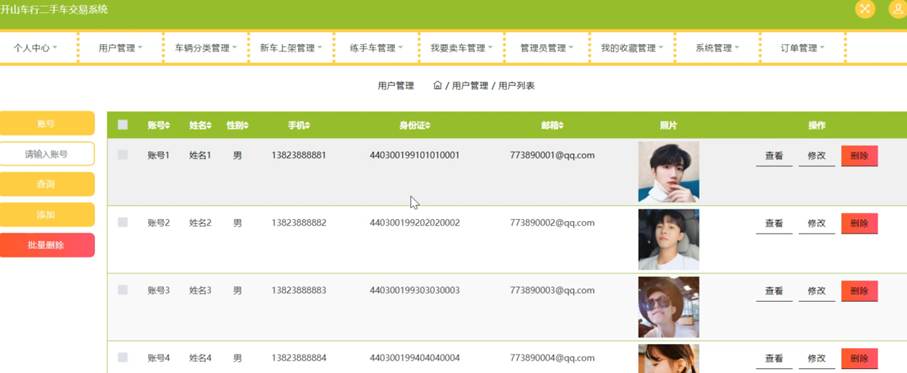The width and height of the screenshot is (907, 373).
Task: Select email 773890003@qq.com
Action: point(552,290)
